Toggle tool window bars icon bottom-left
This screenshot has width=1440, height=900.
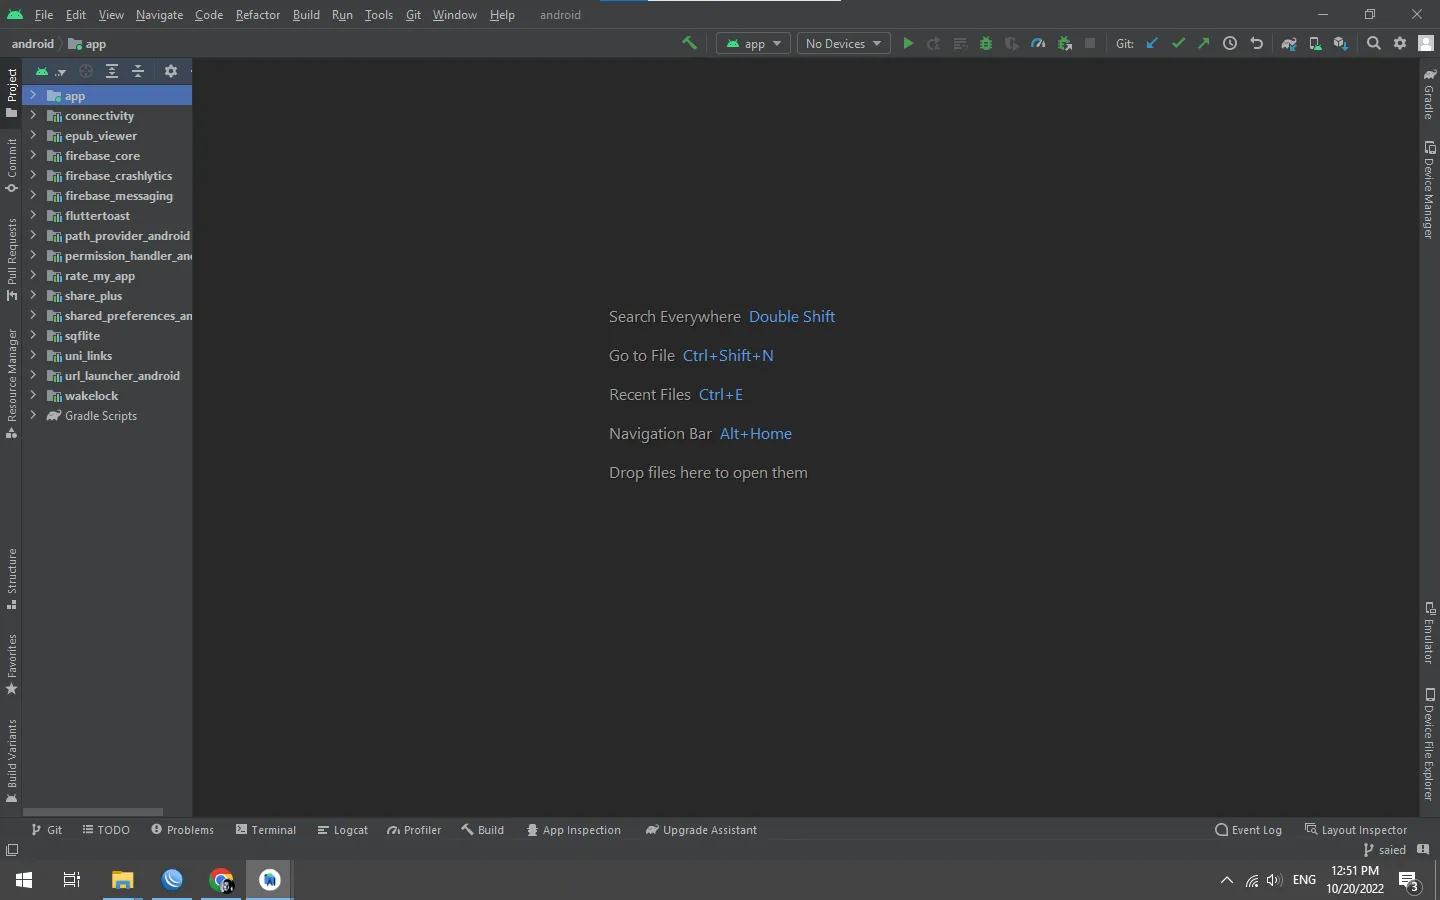tap(12, 850)
